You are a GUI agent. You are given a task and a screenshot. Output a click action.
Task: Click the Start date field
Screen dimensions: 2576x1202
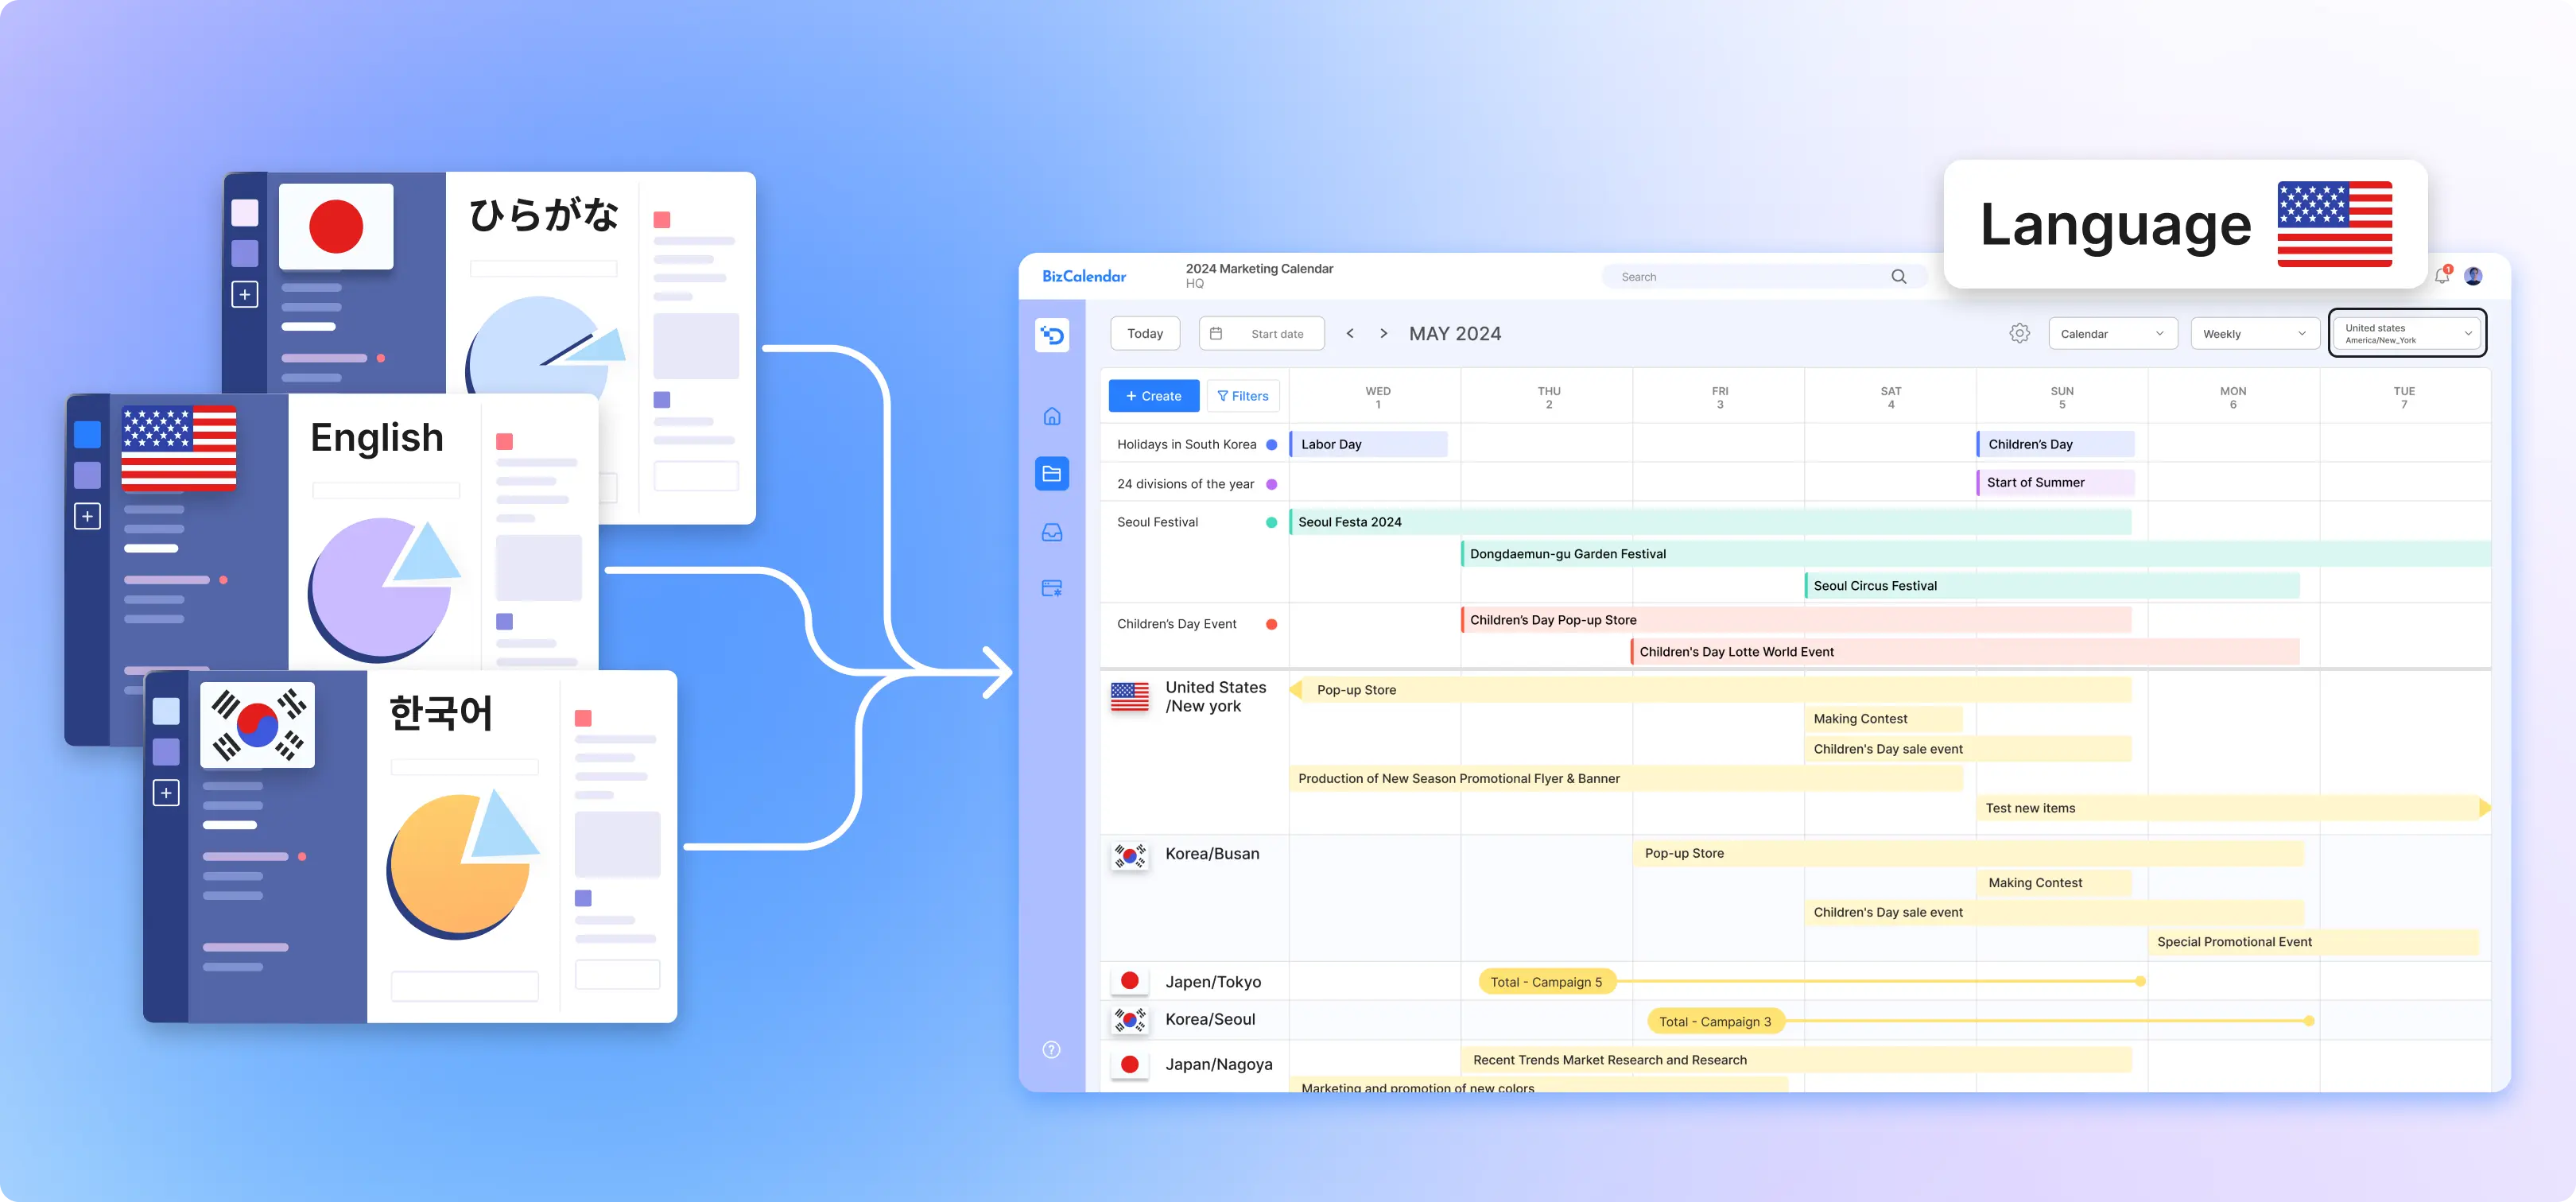tap(1261, 333)
